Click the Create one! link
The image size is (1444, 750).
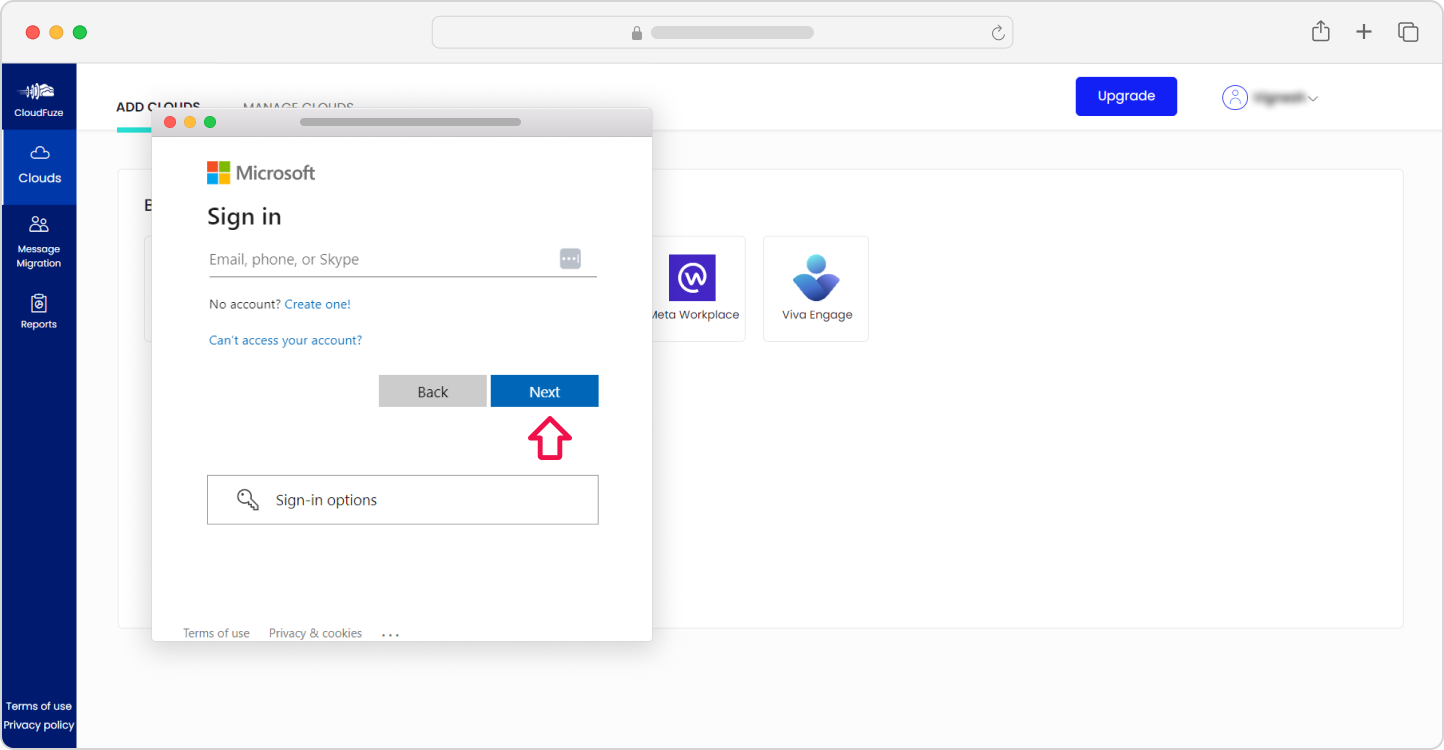[x=317, y=304]
